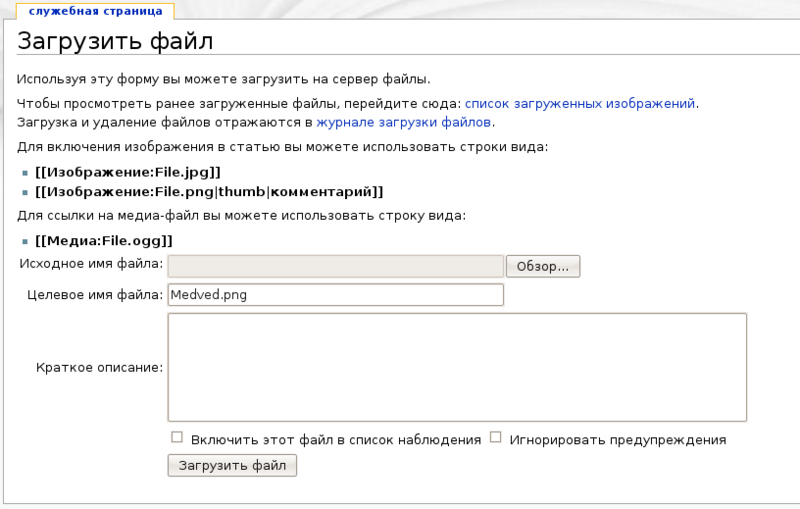Tick the Игнорировать предупреждения checkbox
Image resolution: width=800 pixels, height=509 pixels.
[495, 438]
